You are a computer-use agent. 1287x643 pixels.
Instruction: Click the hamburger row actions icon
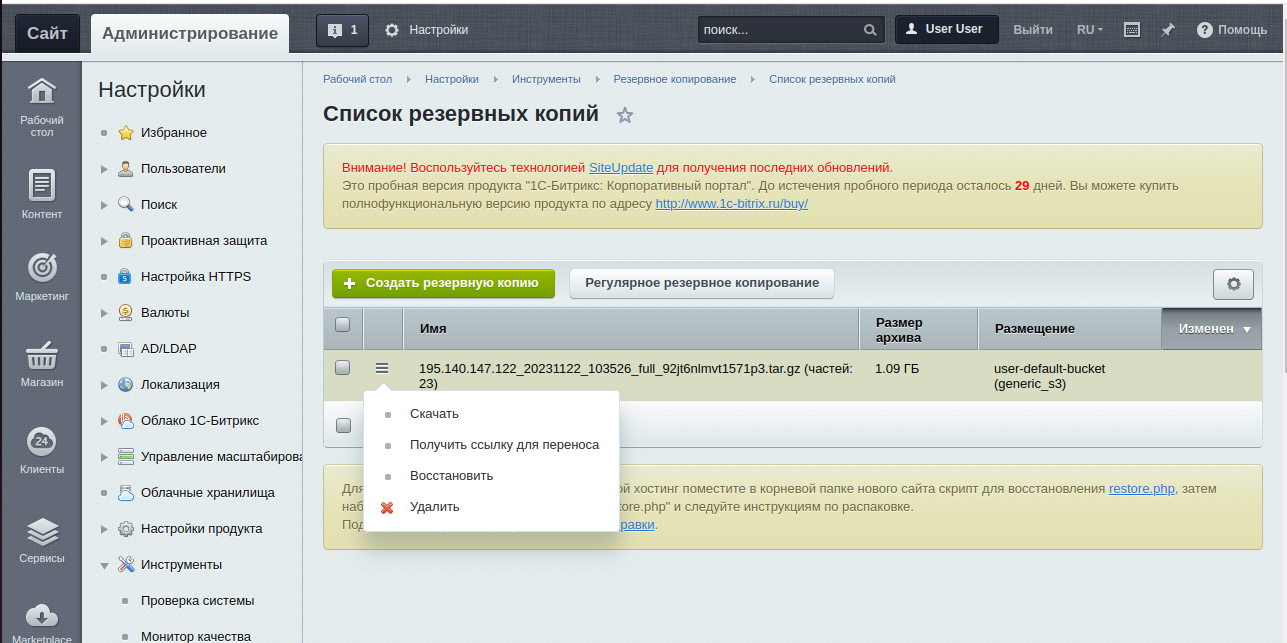(382, 368)
